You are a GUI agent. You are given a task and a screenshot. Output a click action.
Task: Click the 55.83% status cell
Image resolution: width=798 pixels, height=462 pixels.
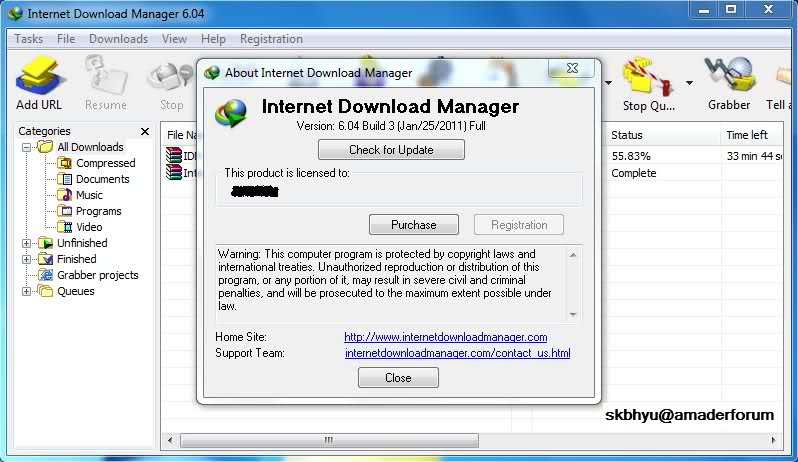631,156
